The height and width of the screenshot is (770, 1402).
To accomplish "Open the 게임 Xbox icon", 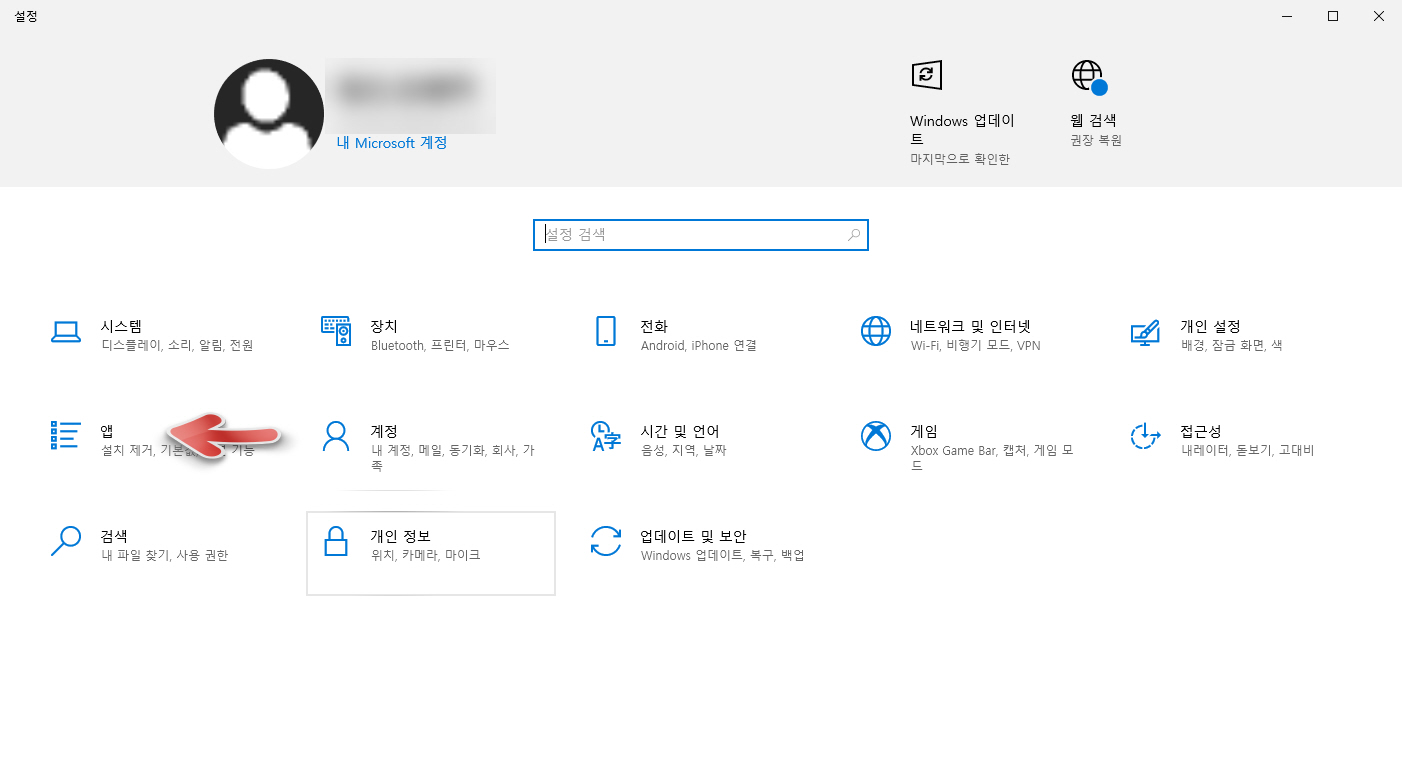I will point(875,436).
